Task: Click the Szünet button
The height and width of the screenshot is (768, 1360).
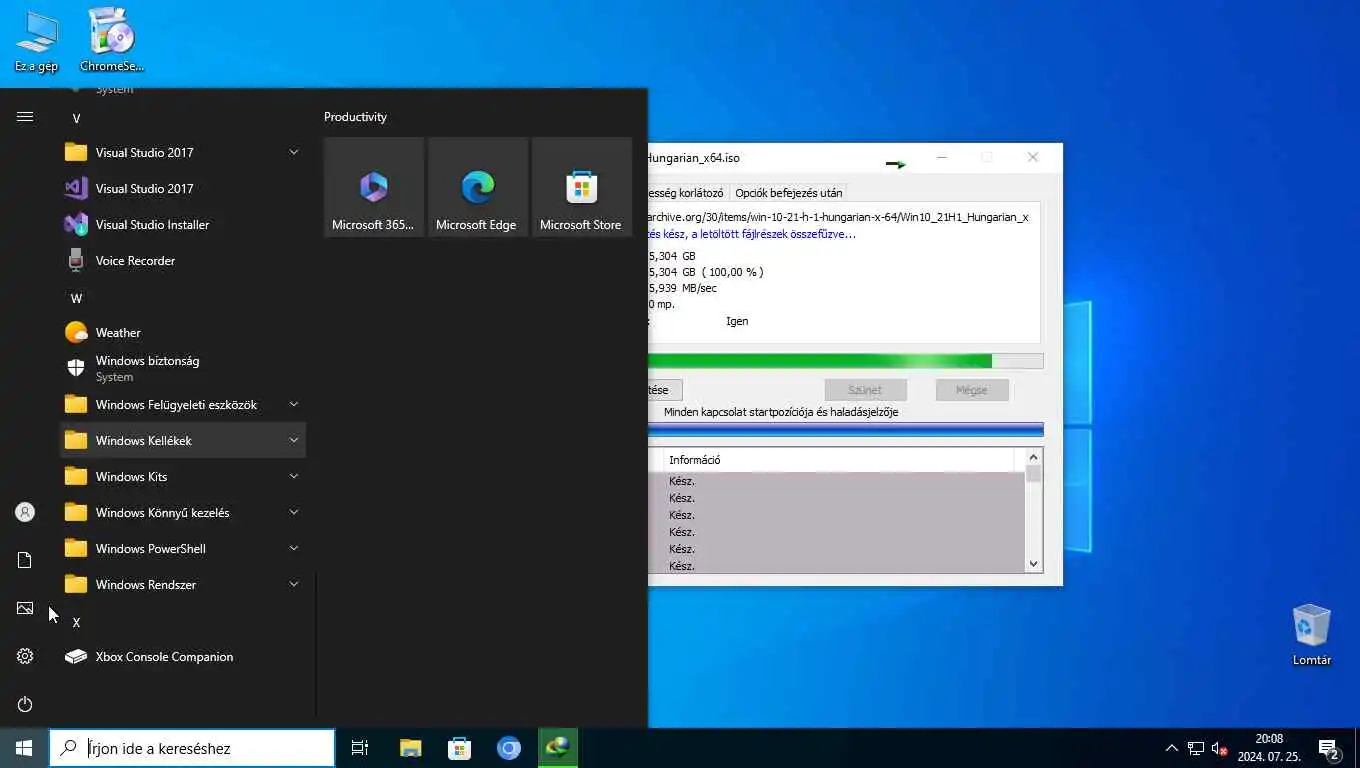Action: (865, 390)
